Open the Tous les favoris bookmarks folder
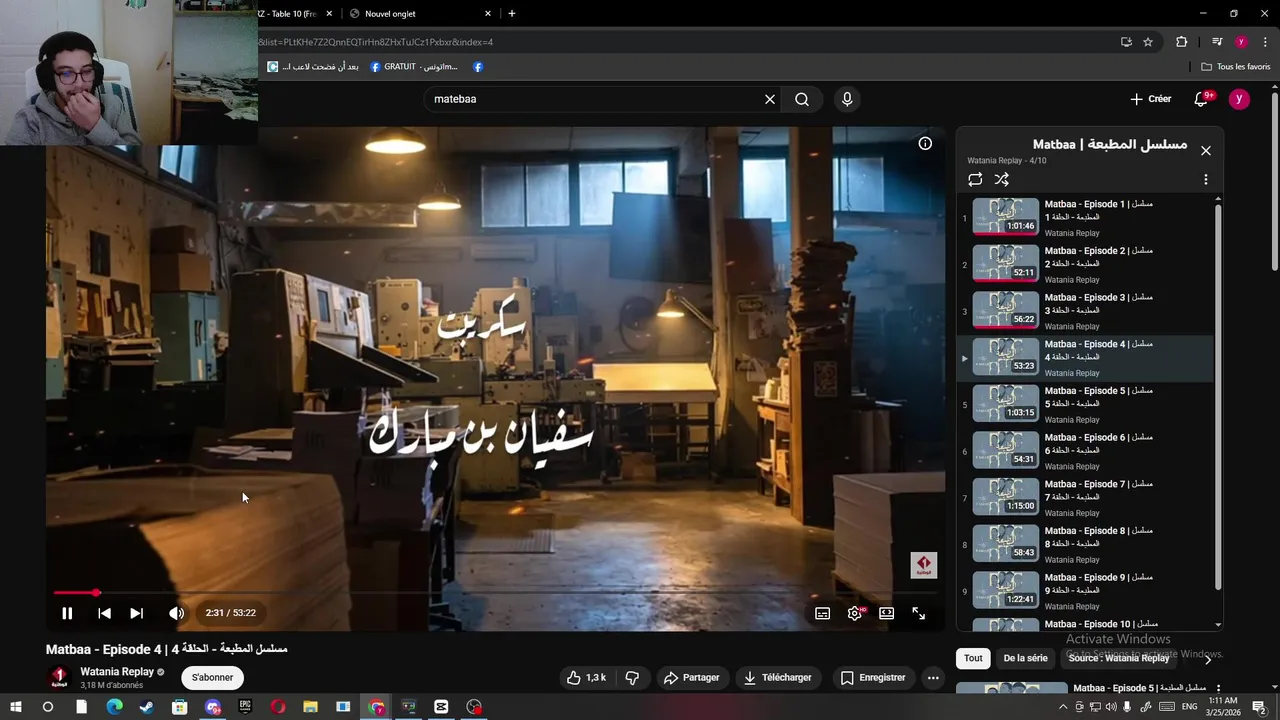The image size is (1280, 720). click(1236, 66)
